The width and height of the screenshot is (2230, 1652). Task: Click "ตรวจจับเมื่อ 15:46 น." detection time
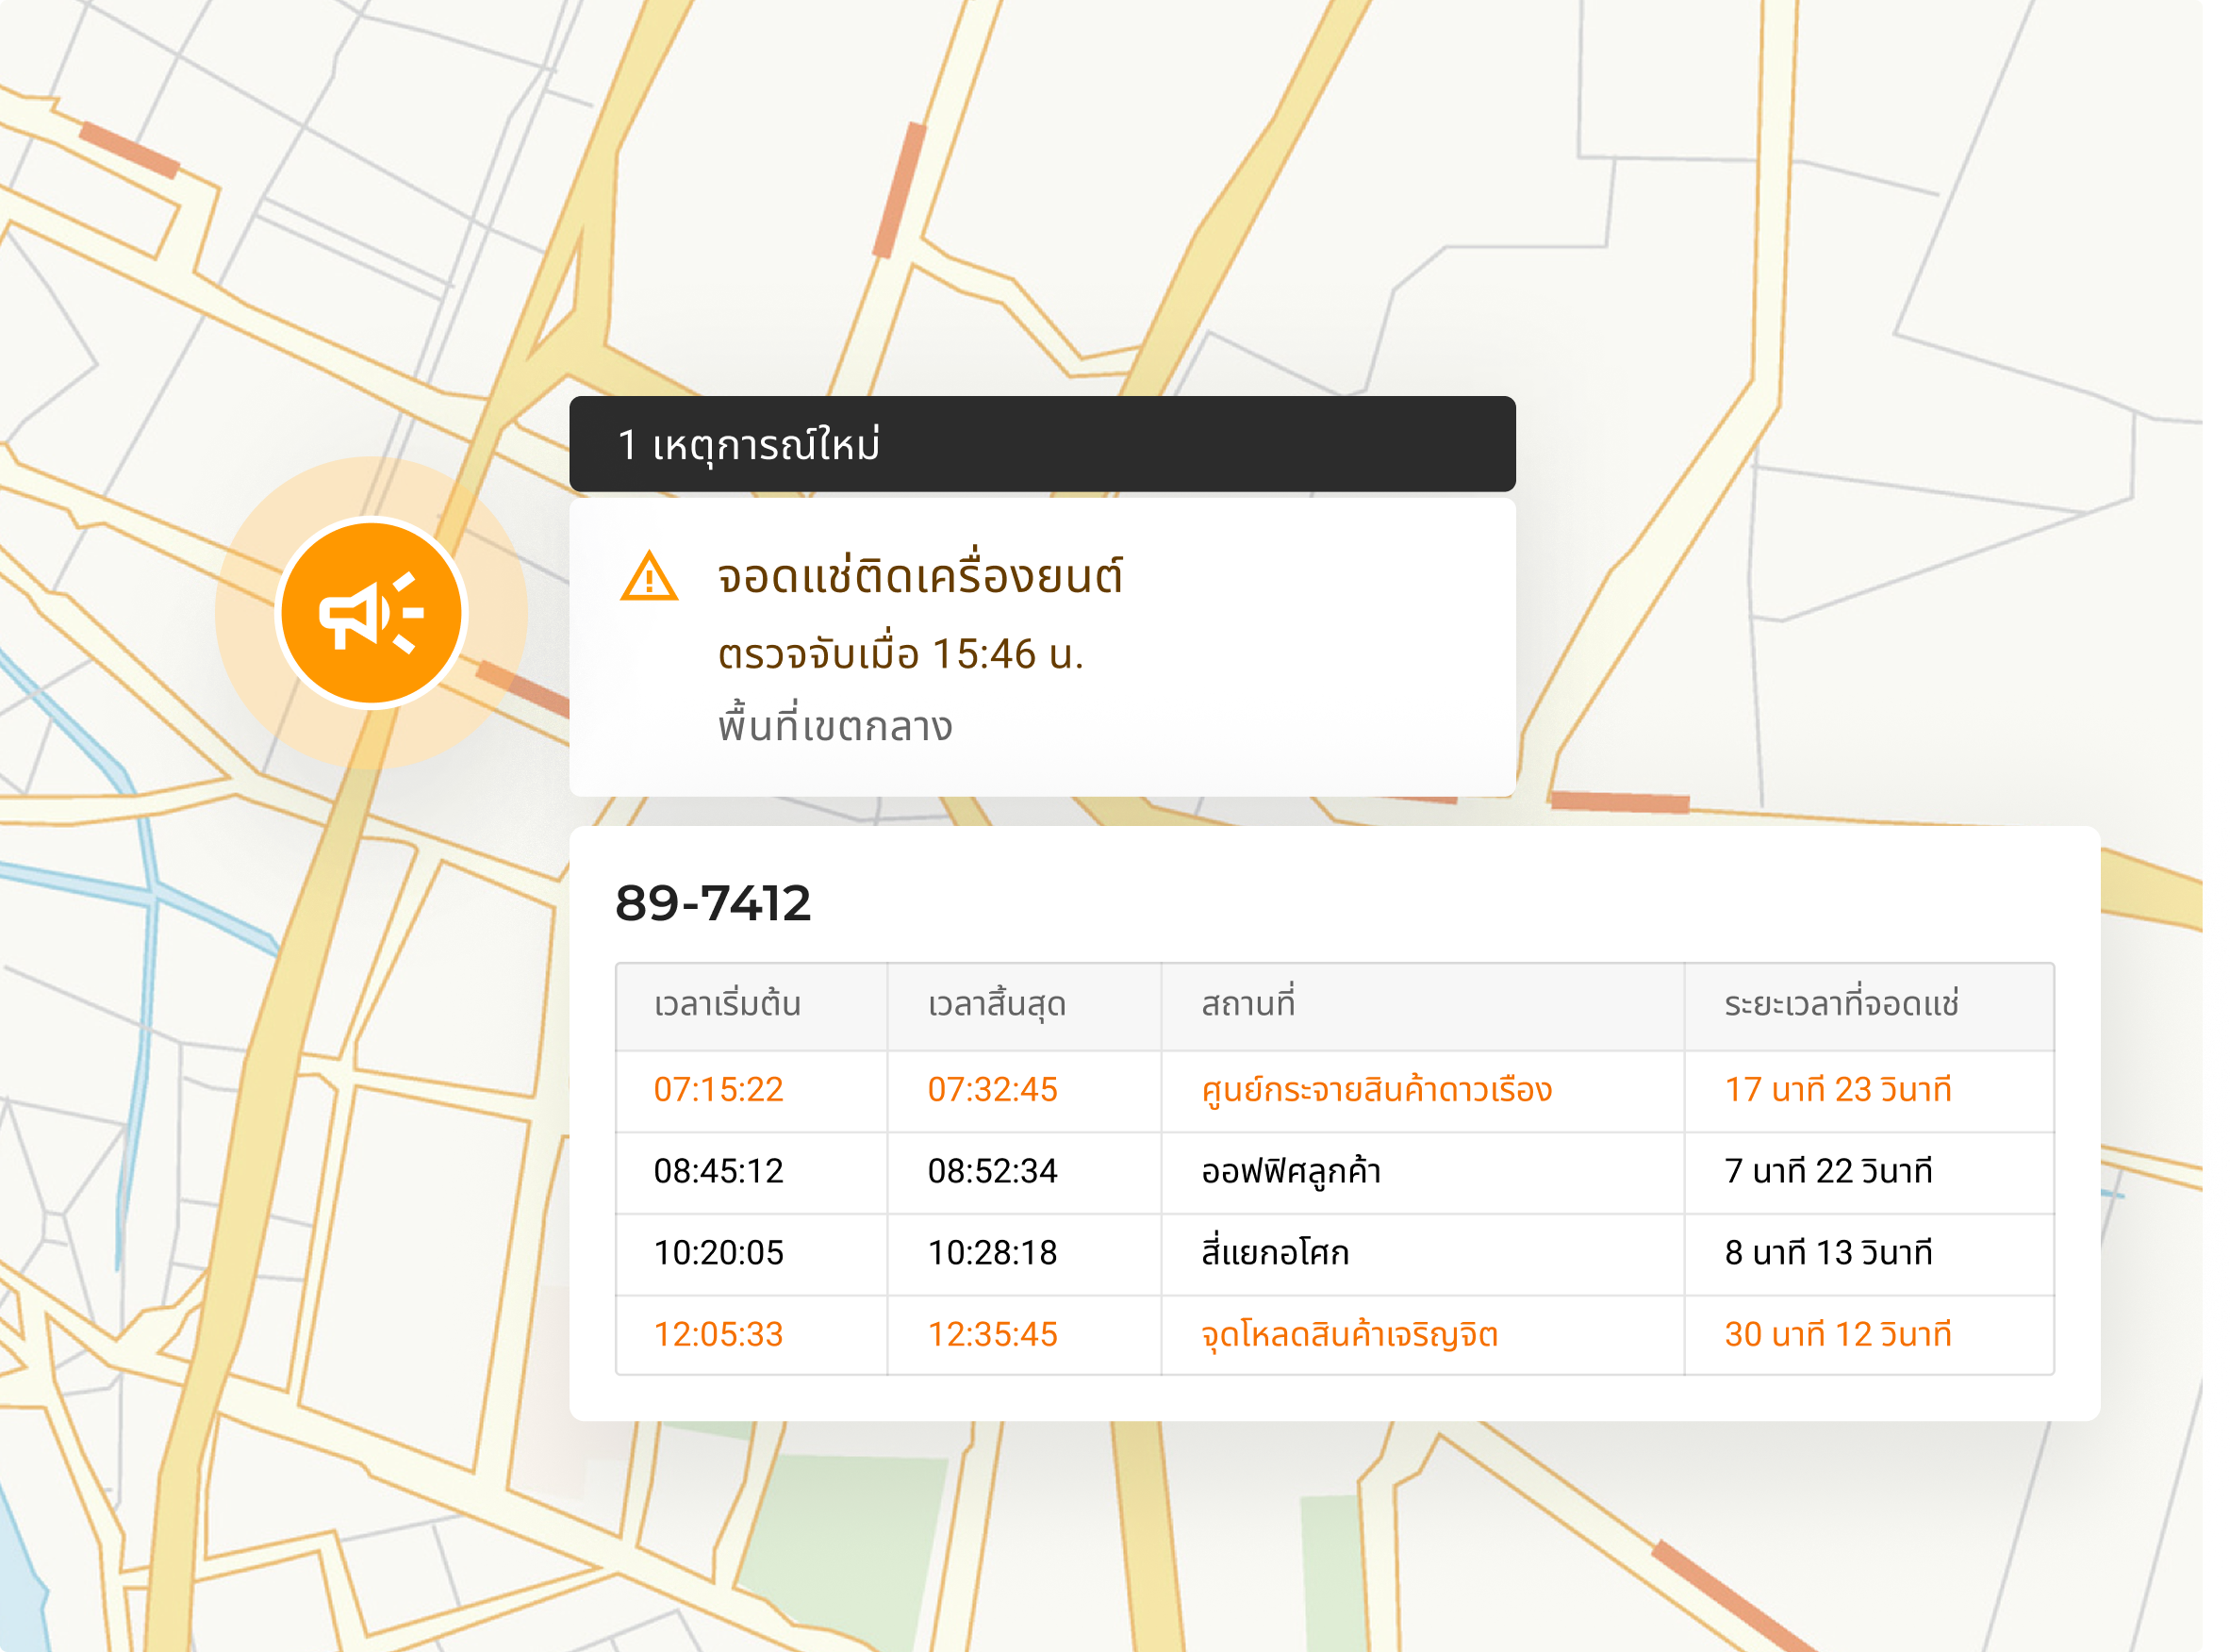901,654
